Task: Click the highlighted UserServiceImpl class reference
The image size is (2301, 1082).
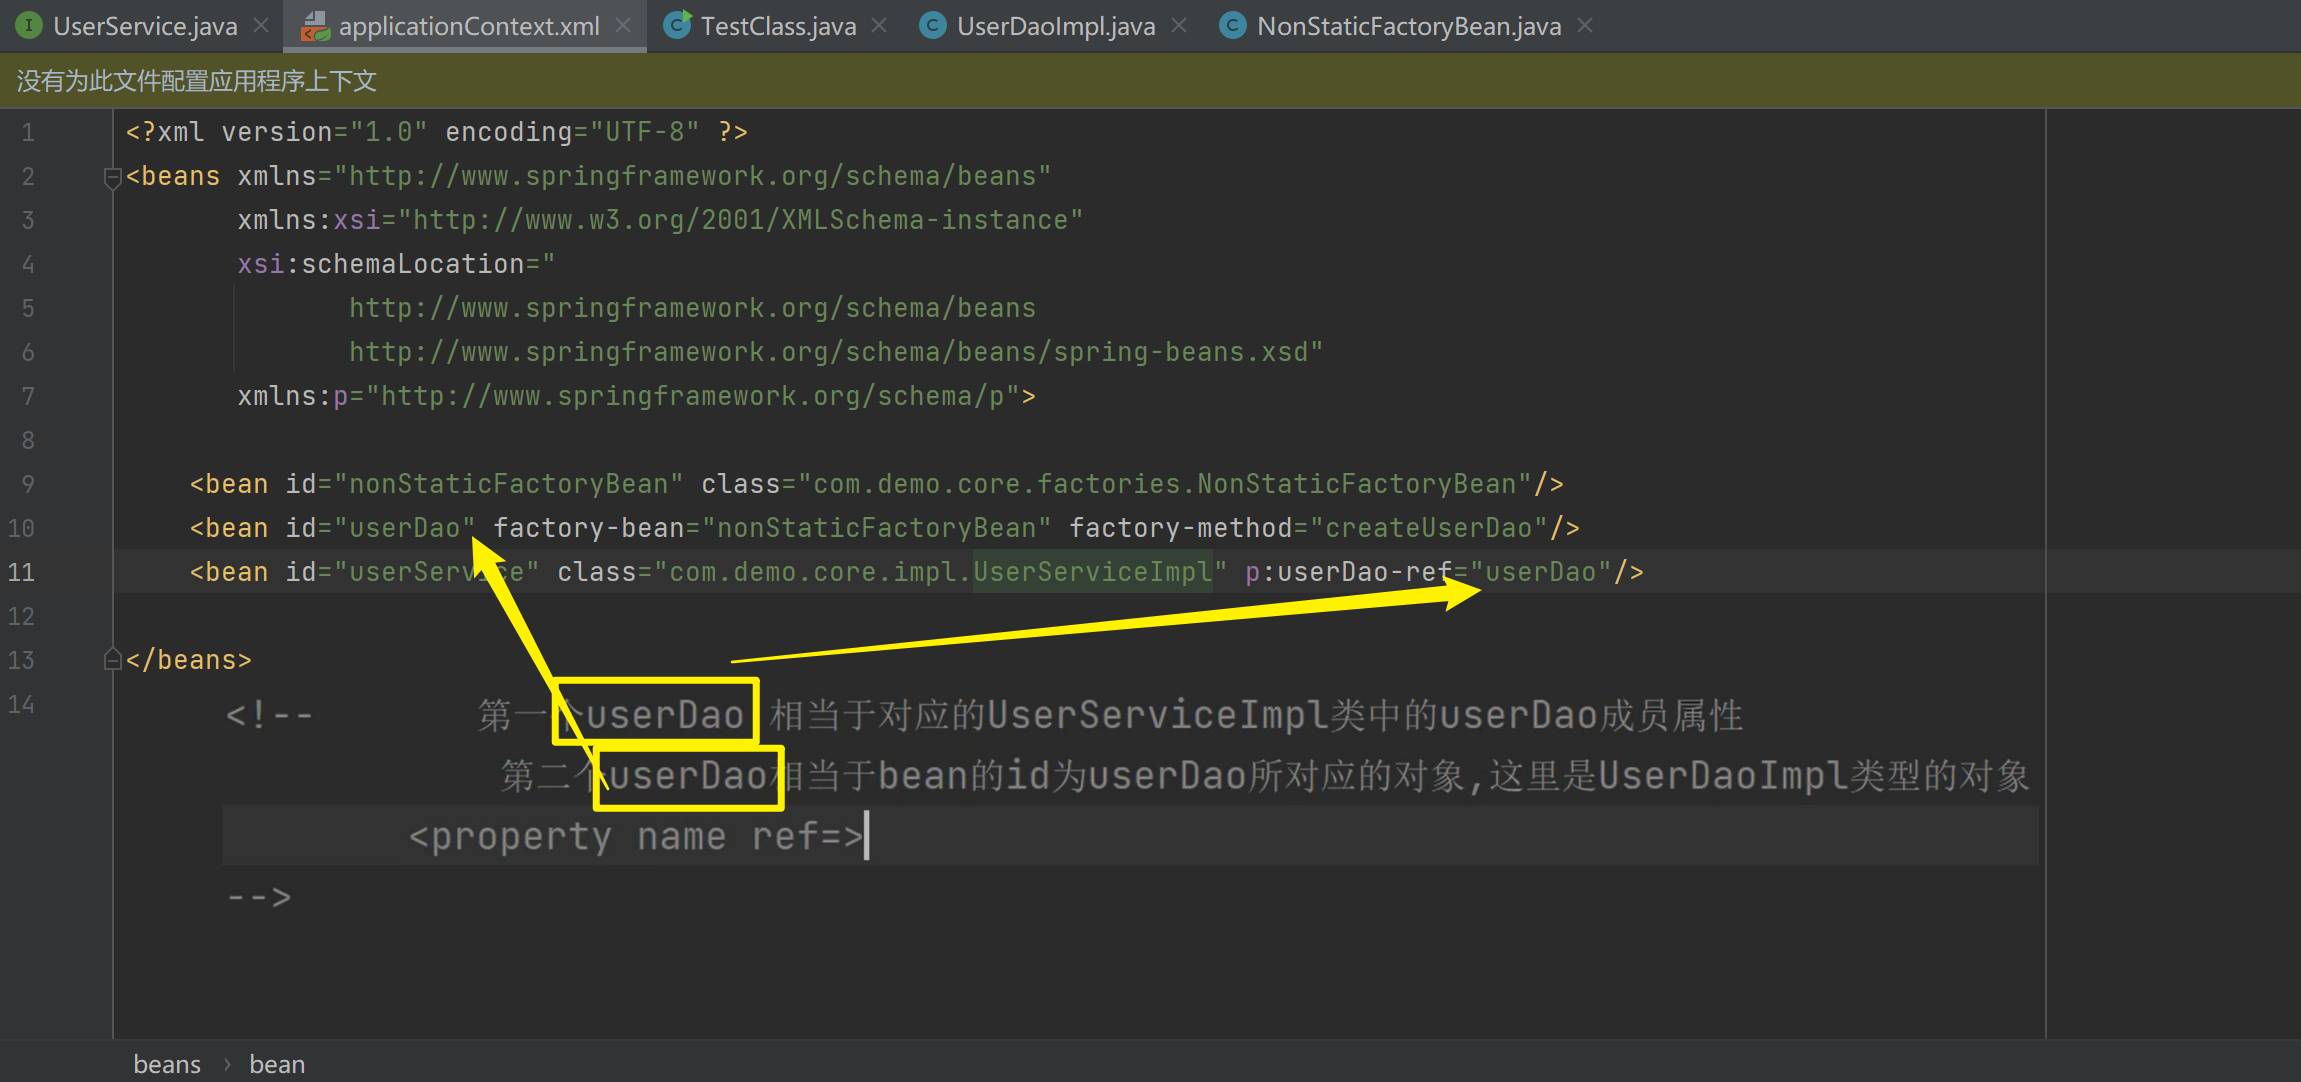Action: (x=1092, y=572)
